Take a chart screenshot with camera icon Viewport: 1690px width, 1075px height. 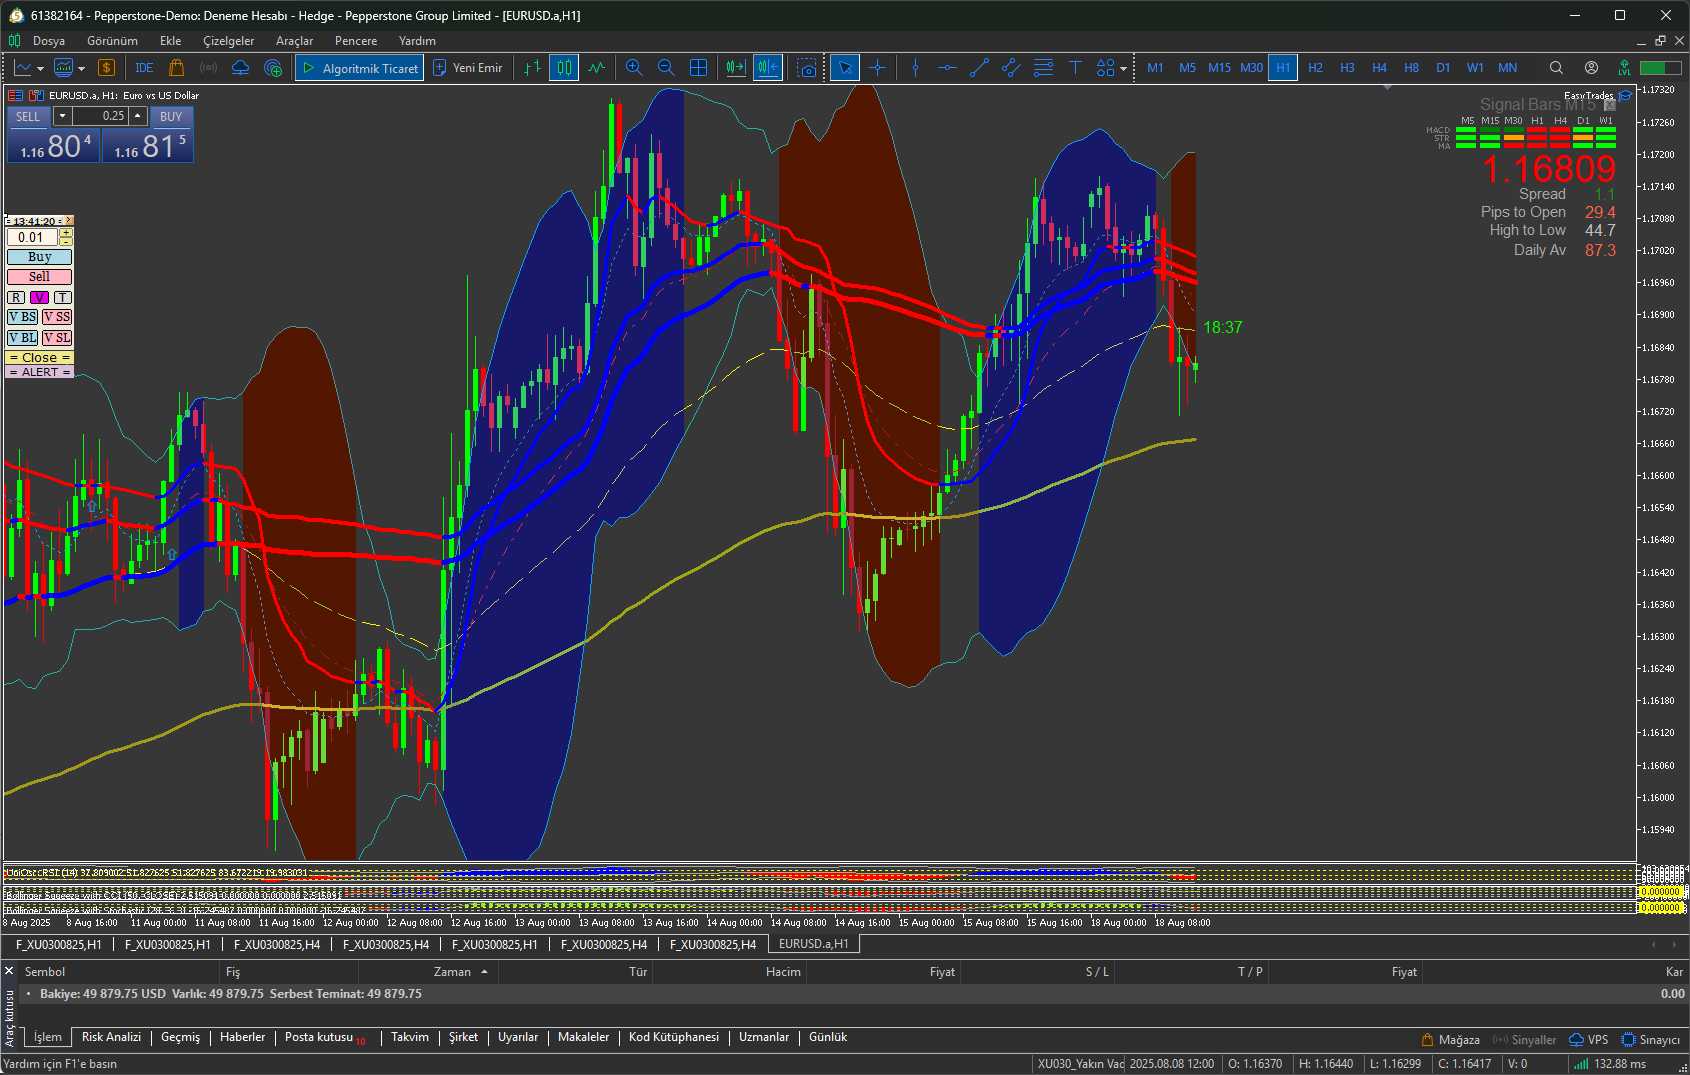[807, 68]
